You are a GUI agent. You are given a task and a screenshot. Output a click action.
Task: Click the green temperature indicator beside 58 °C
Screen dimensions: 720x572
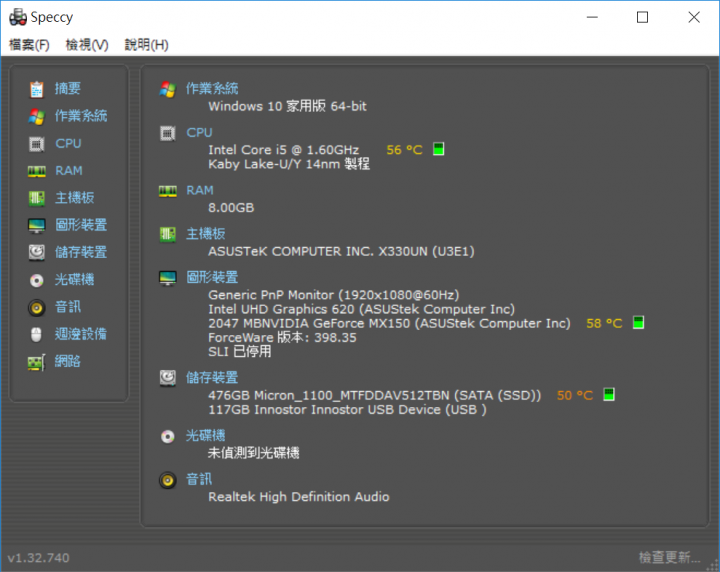638,322
